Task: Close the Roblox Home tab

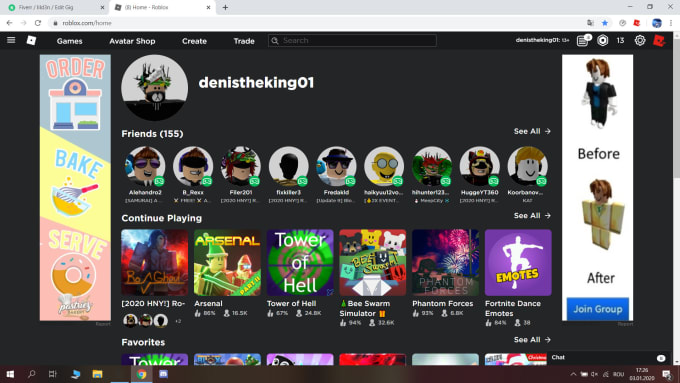Action: click(208, 7)
